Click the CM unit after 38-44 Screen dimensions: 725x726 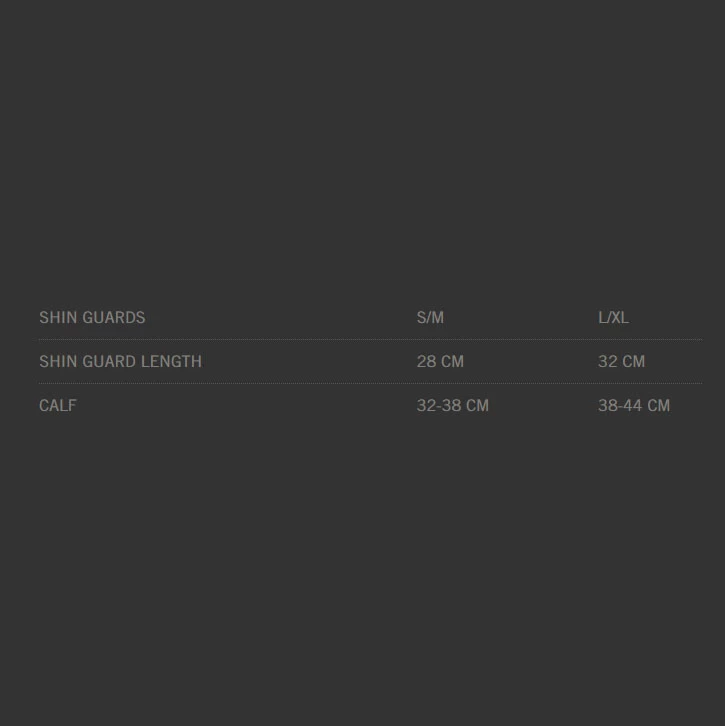coord(658,406)
